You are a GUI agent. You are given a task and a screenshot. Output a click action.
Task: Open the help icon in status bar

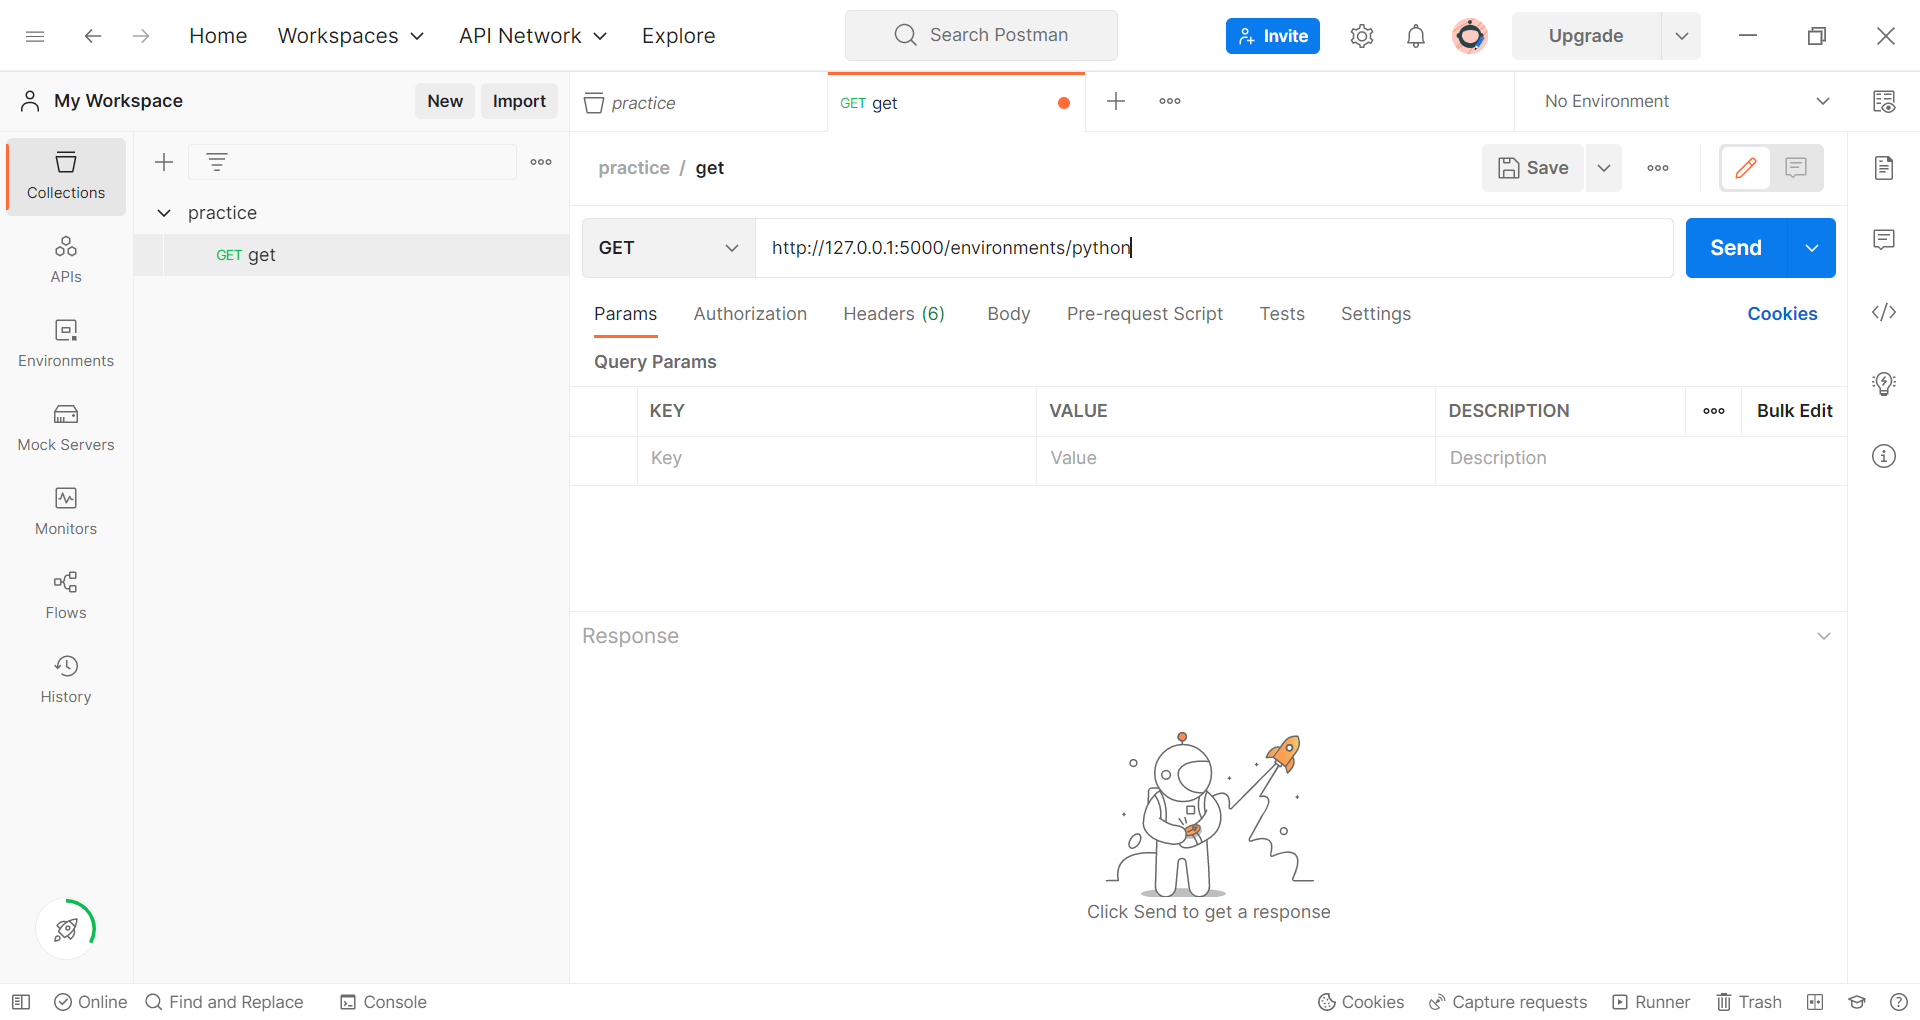[1899, 1002]
